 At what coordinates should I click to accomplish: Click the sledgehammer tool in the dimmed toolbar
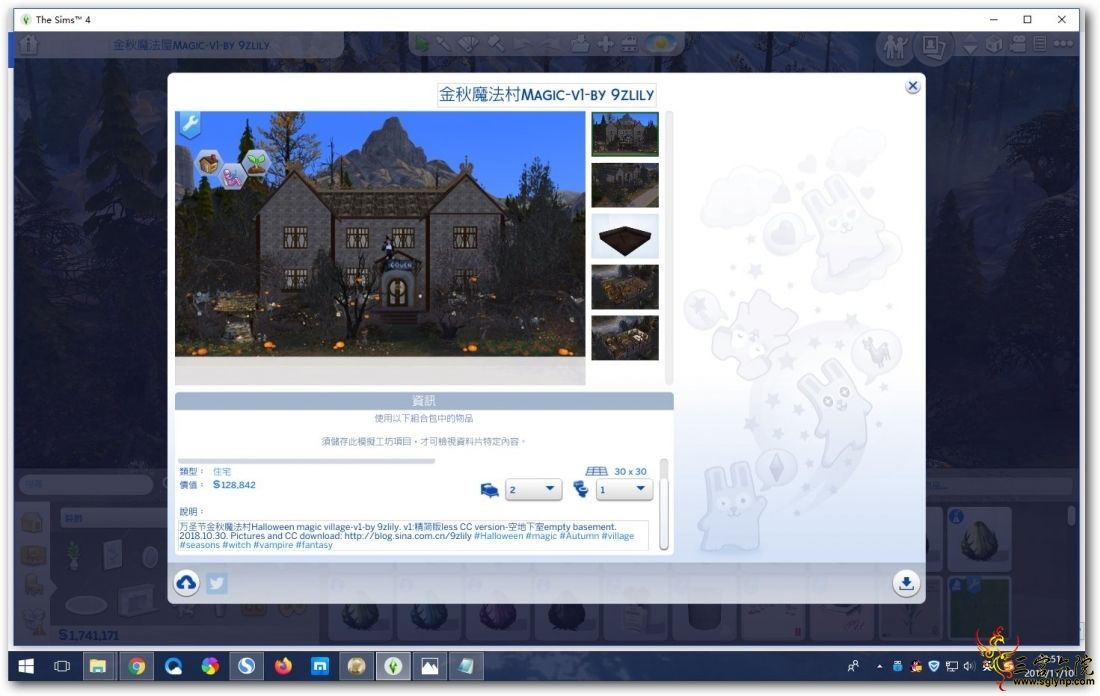496,44
